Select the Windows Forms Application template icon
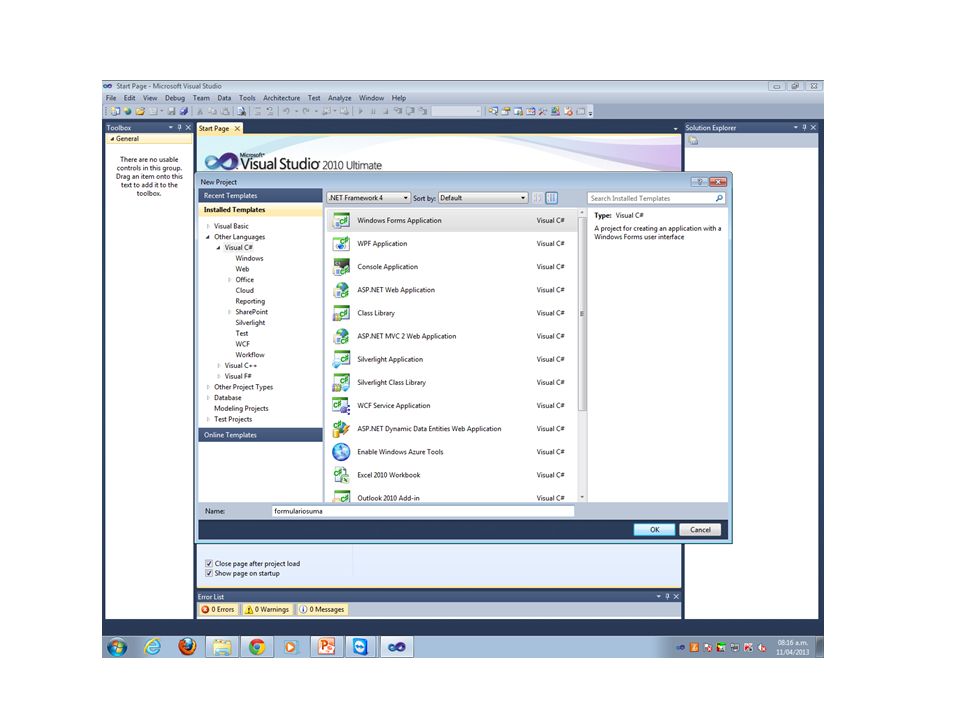 [341, 220]
